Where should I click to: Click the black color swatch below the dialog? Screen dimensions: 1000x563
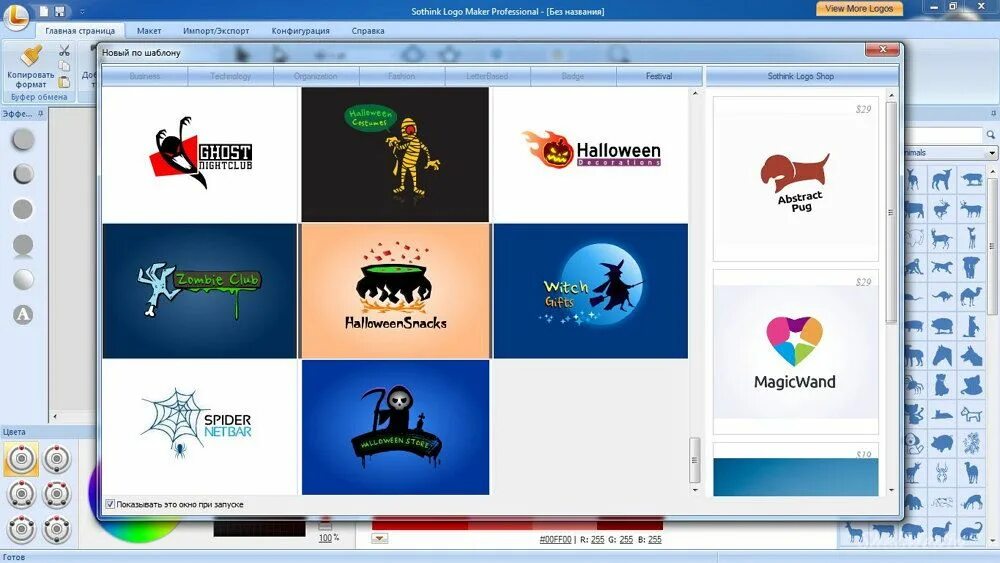point(259,529)
